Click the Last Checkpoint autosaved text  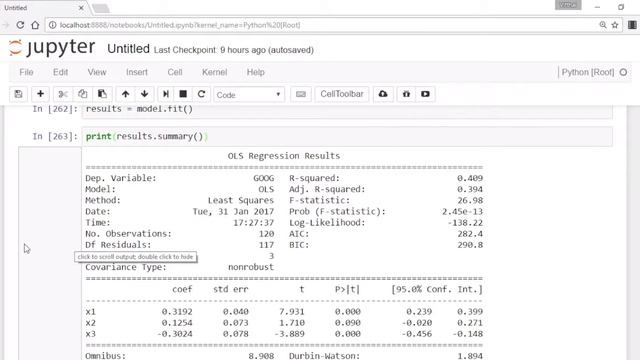click(x=233, y=50)
